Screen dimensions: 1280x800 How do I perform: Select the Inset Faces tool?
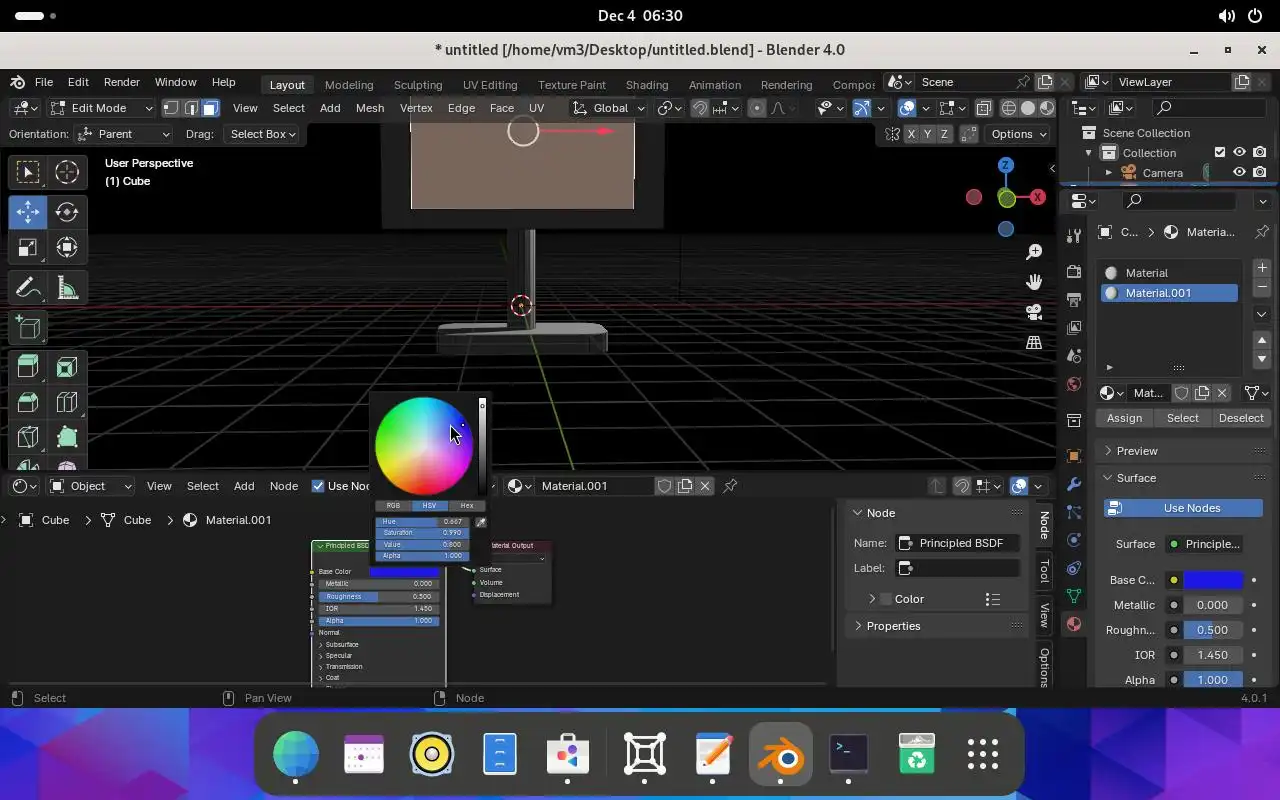tap(67, 367)
